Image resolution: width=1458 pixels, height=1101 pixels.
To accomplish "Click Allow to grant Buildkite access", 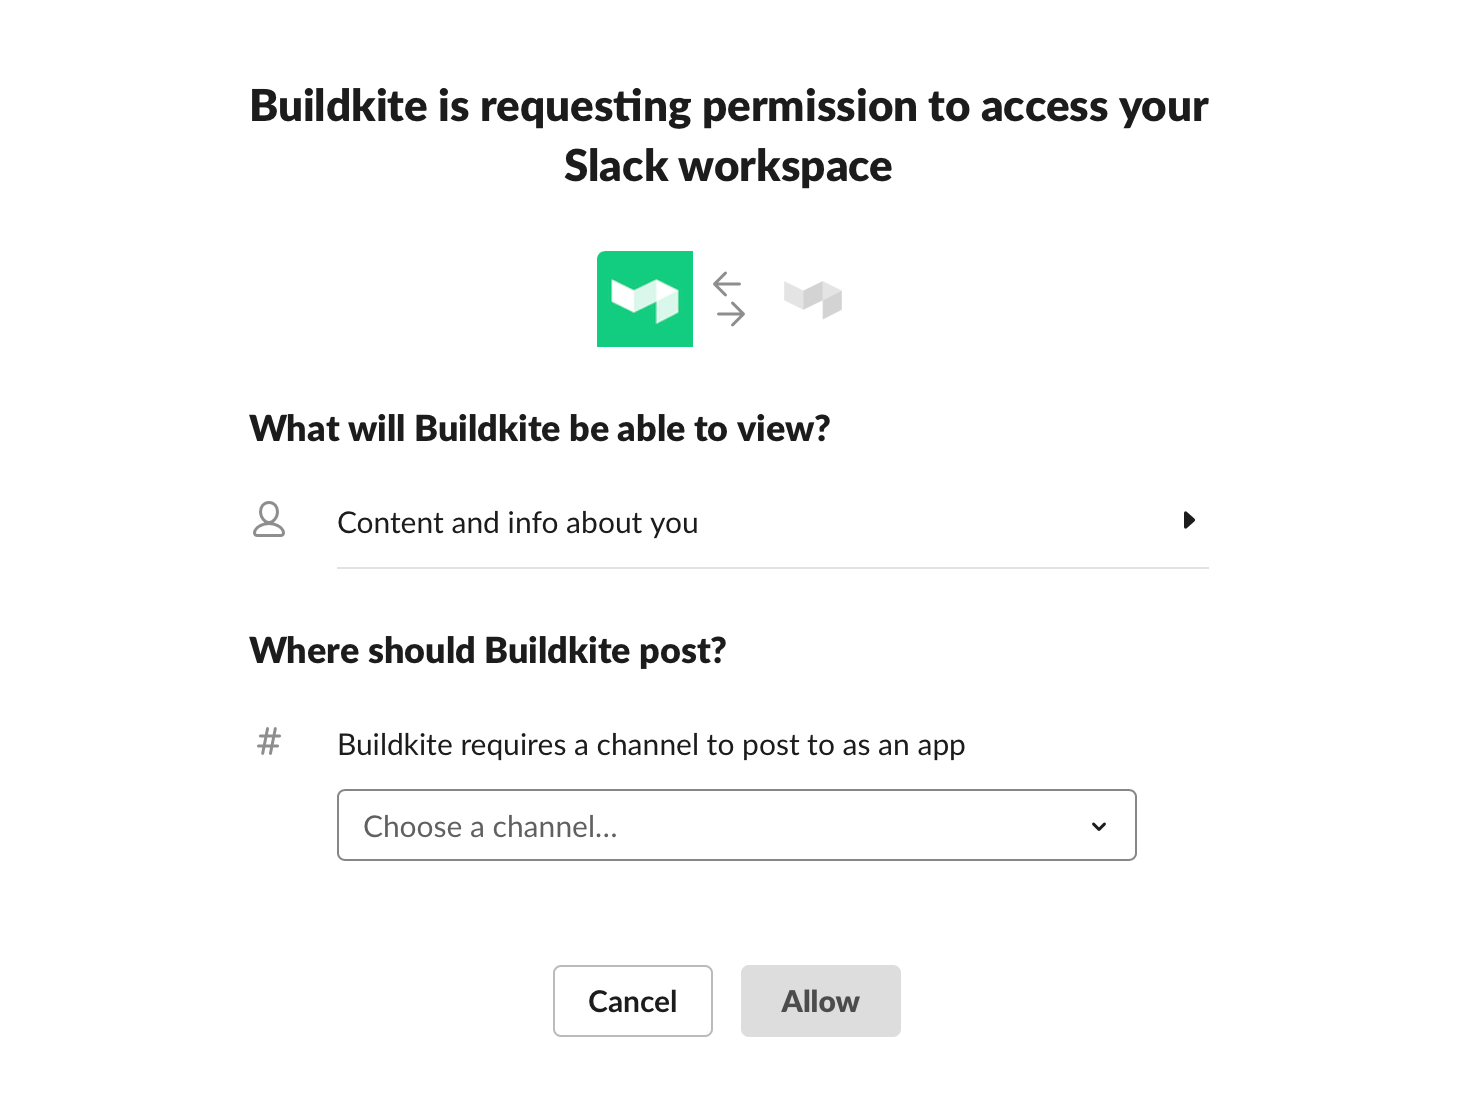I will [820, 1000].
